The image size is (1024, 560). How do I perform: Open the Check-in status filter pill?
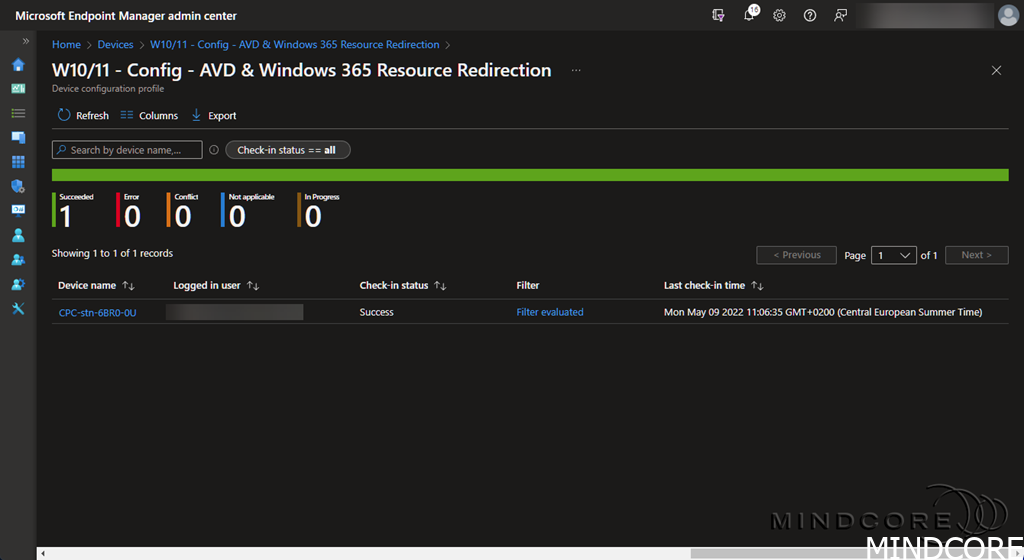[288, 150]
